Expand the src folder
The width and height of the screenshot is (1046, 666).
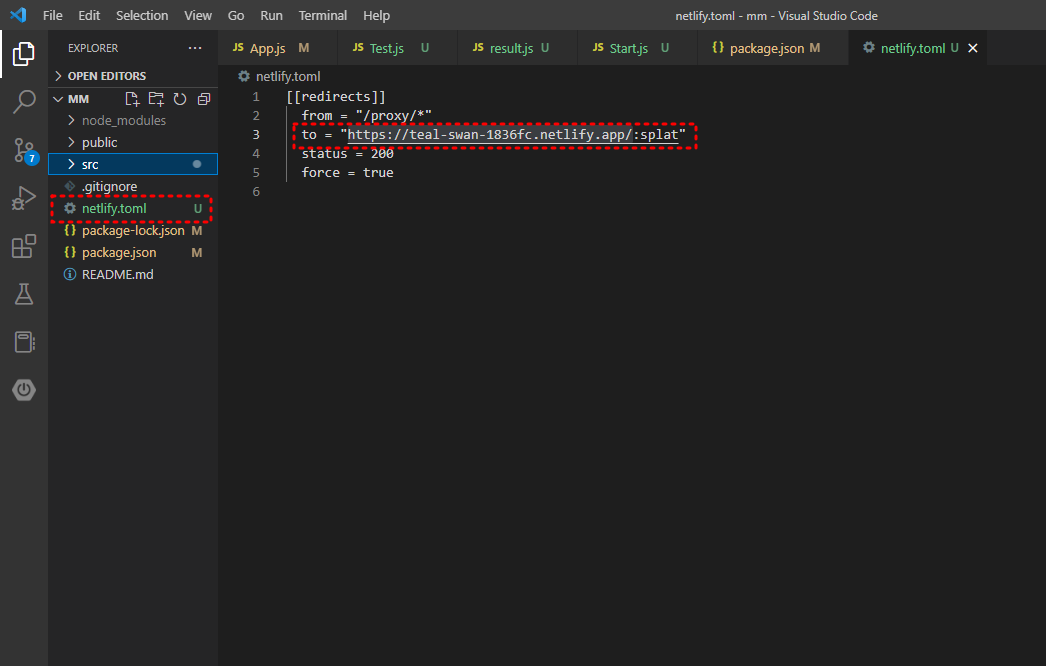133,164
